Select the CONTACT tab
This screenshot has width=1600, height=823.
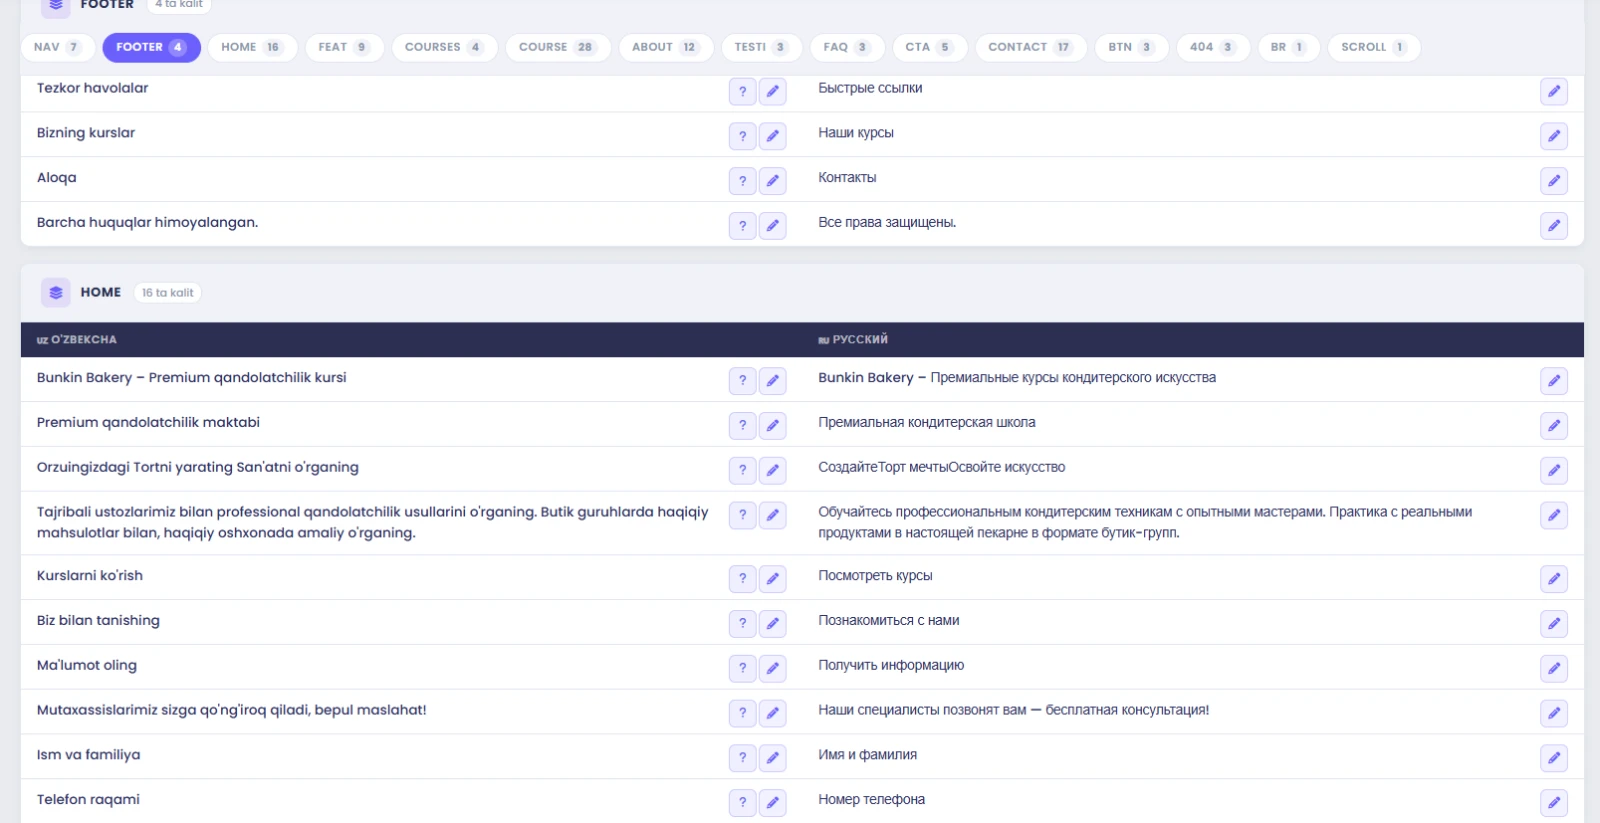1029,47
